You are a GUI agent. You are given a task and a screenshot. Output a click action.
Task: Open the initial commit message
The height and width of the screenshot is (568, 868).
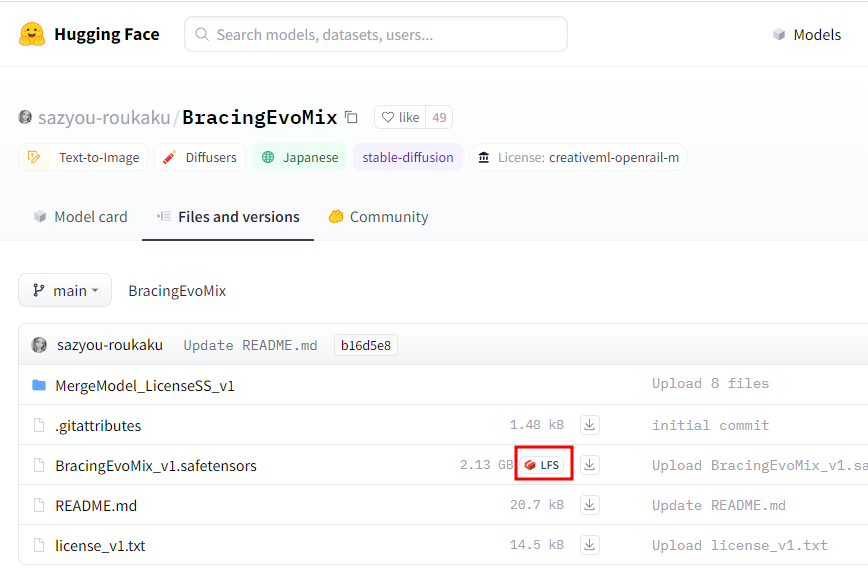710,425
